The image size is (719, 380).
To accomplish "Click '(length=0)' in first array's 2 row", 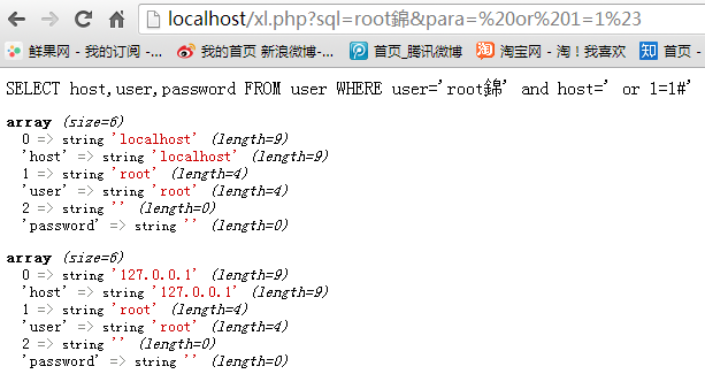I will pos(177,209).
